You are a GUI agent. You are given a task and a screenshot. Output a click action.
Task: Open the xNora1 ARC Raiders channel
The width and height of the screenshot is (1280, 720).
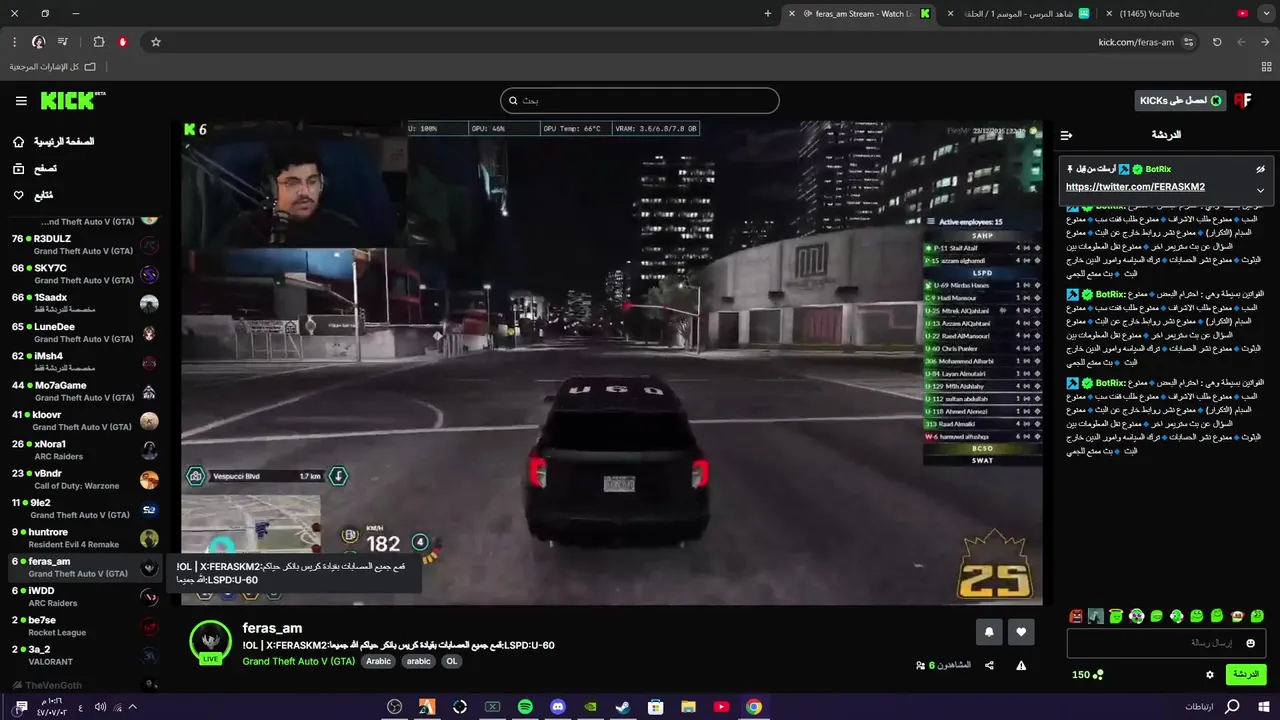tap(84, 450)
